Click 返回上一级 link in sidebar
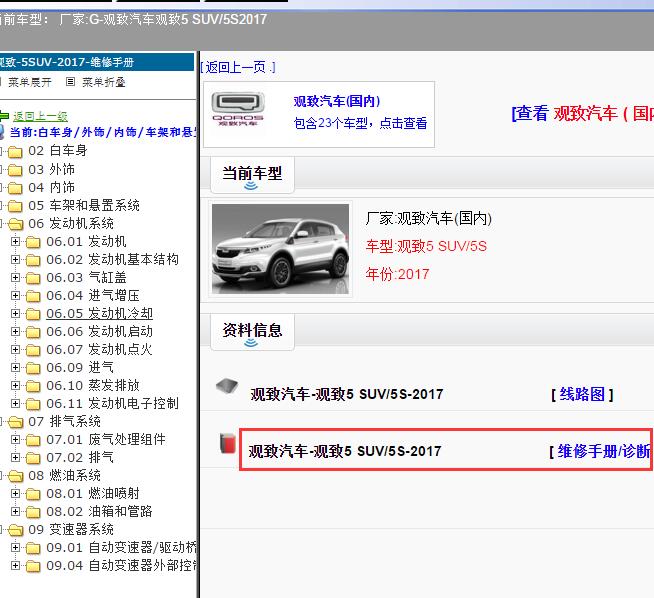The height and width of the screenshot is (598, 654). click(x=40, y=116)
